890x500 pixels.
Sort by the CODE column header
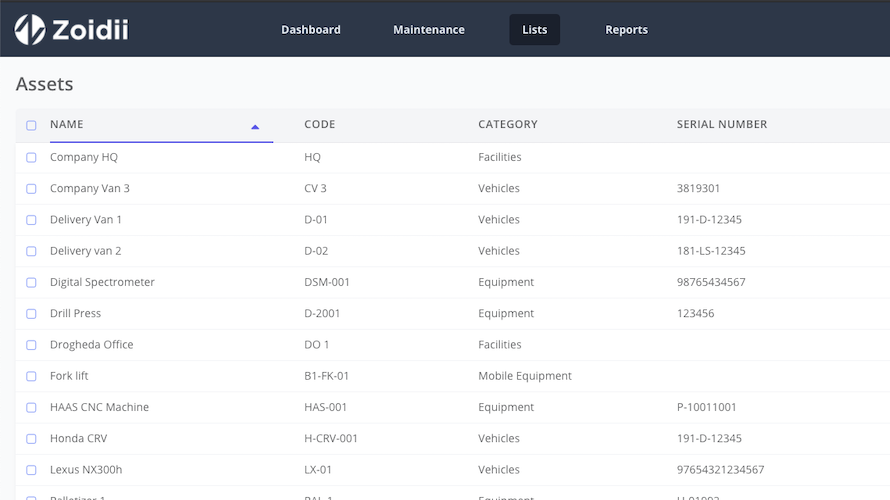pyautogui.click(x=320, y=124)
